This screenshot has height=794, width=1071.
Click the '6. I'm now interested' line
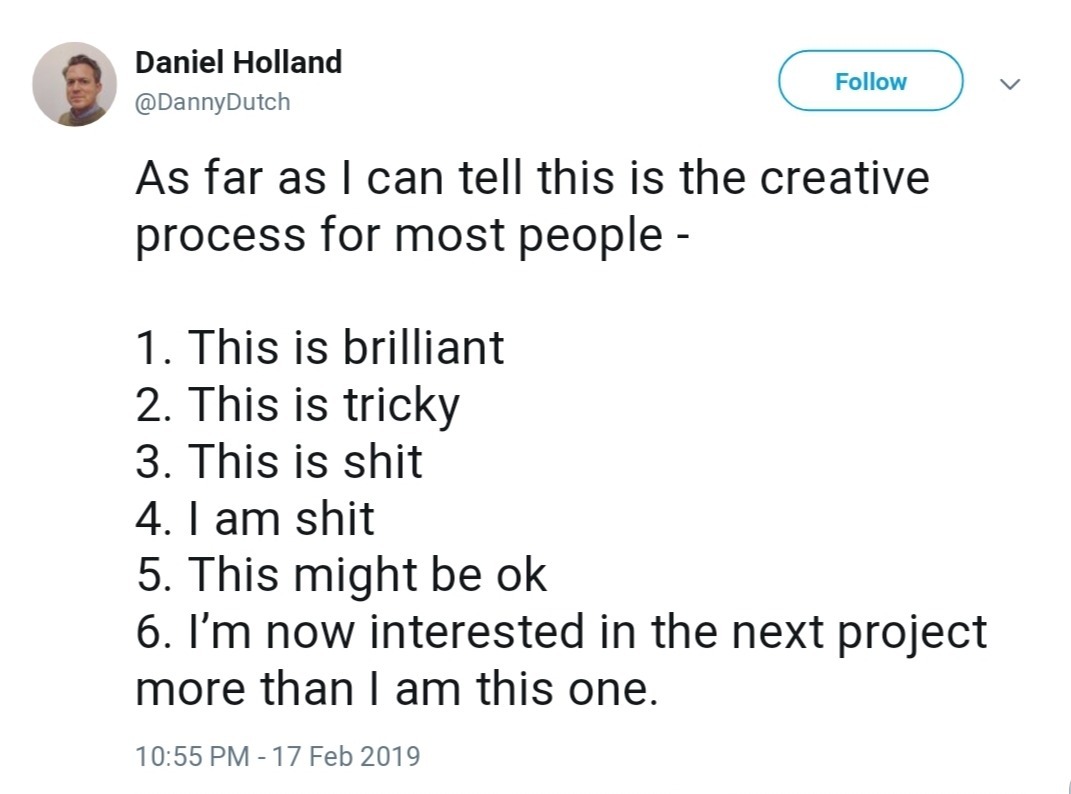561,632
